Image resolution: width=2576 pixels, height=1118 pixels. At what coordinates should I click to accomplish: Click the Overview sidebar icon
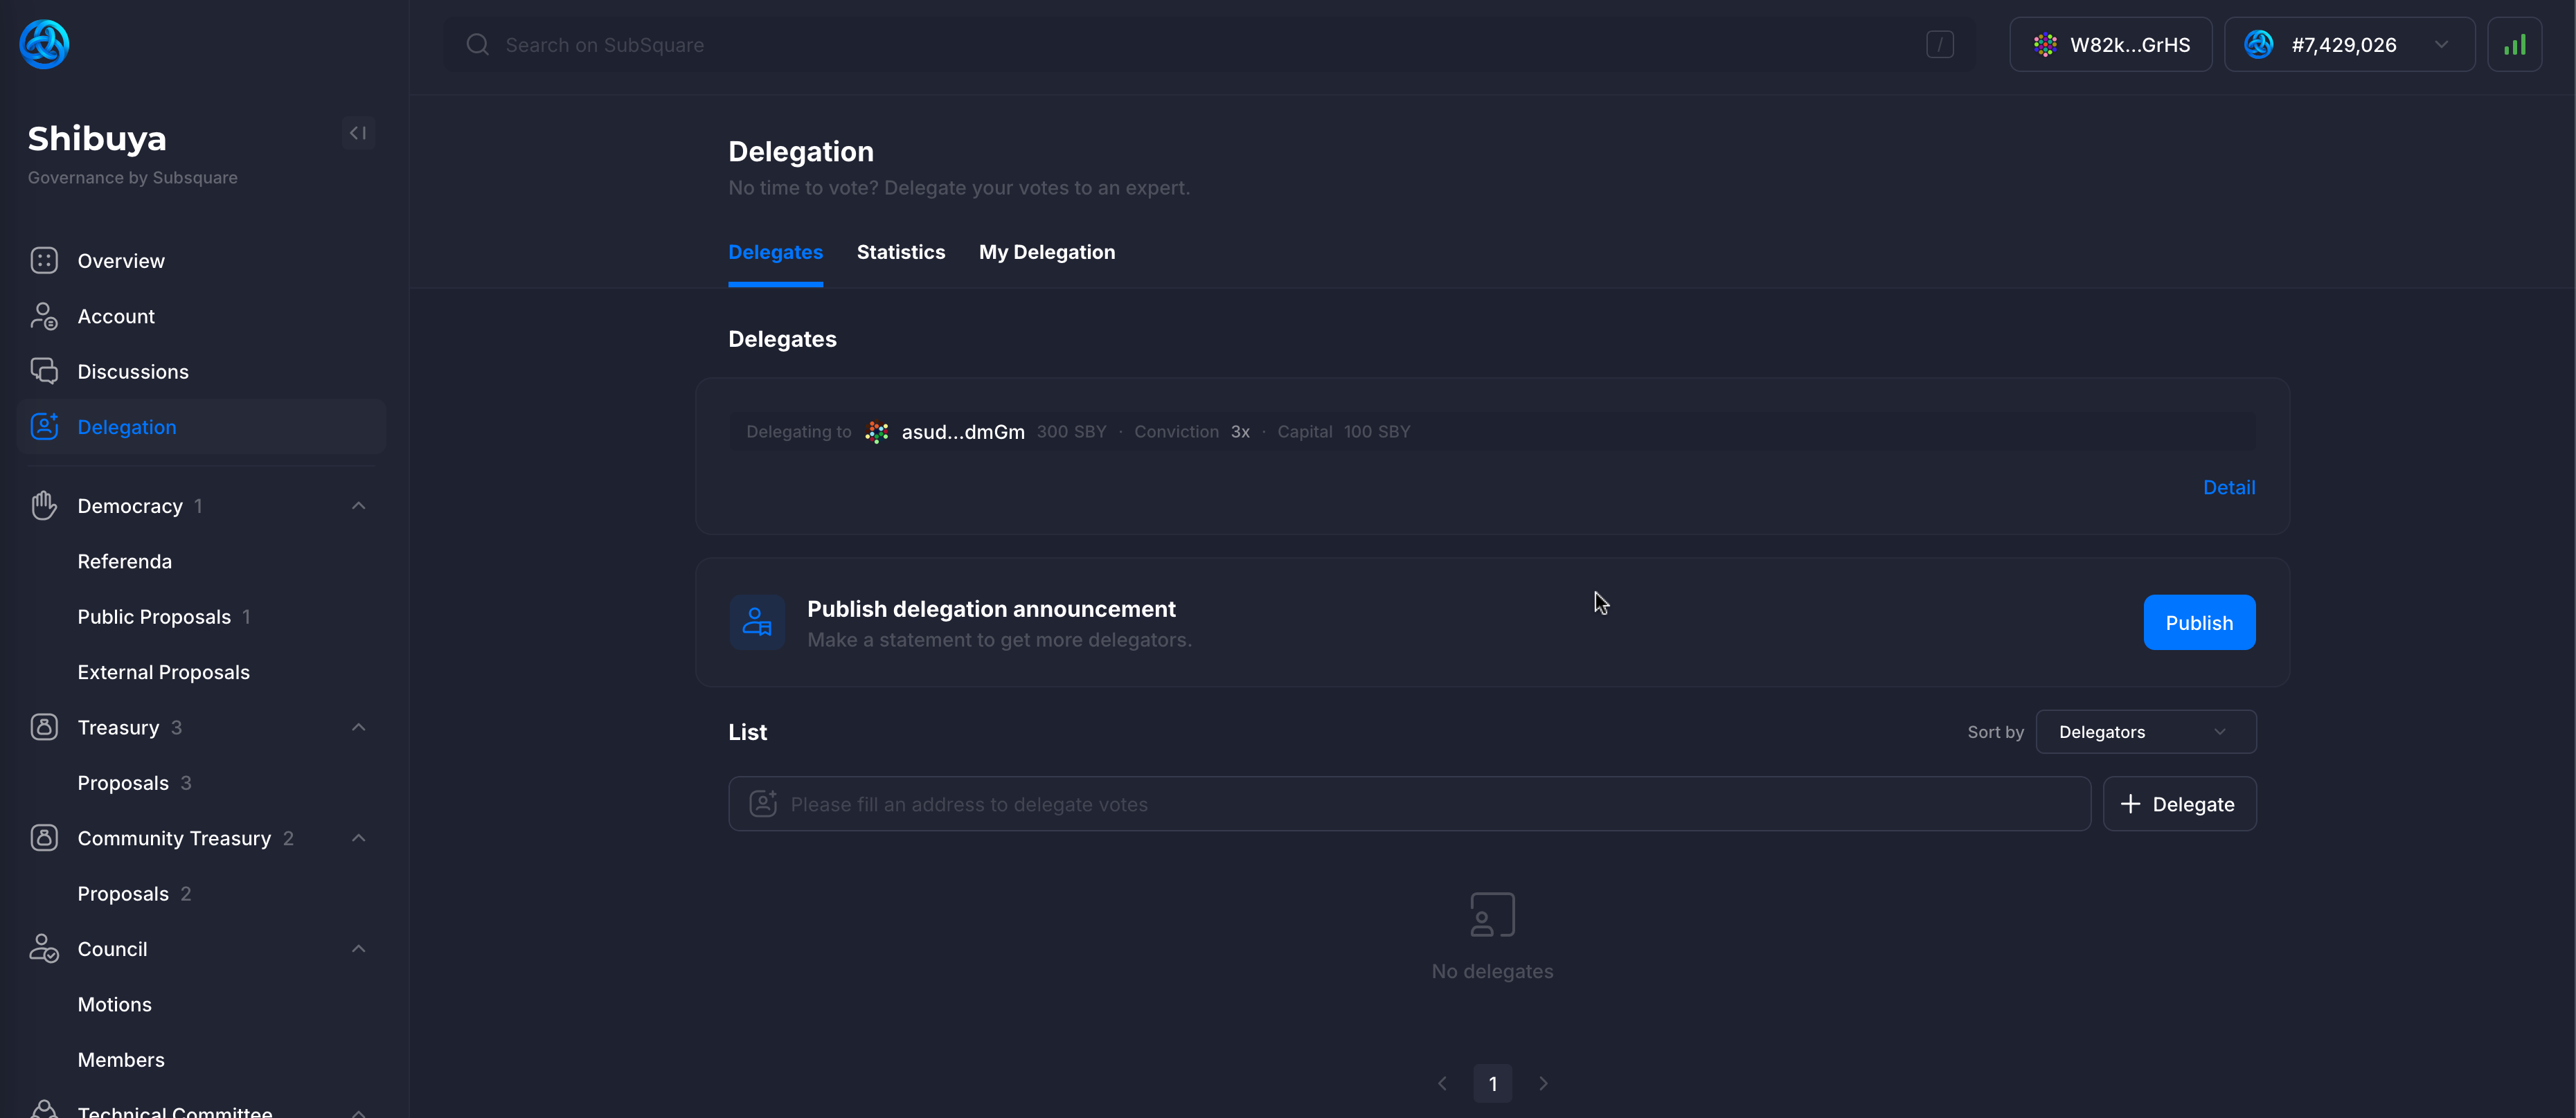tap(43, 260)
